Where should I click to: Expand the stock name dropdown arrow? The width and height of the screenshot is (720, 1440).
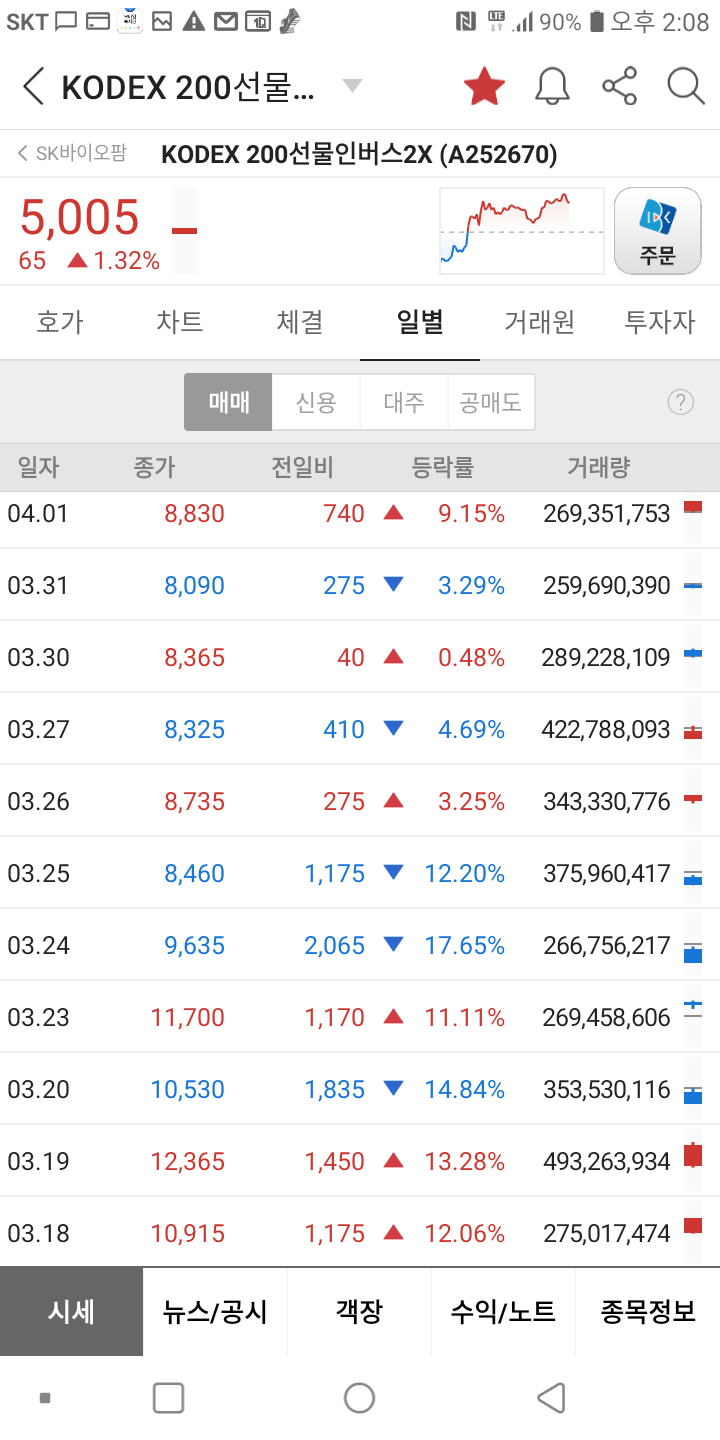[352, 86]
